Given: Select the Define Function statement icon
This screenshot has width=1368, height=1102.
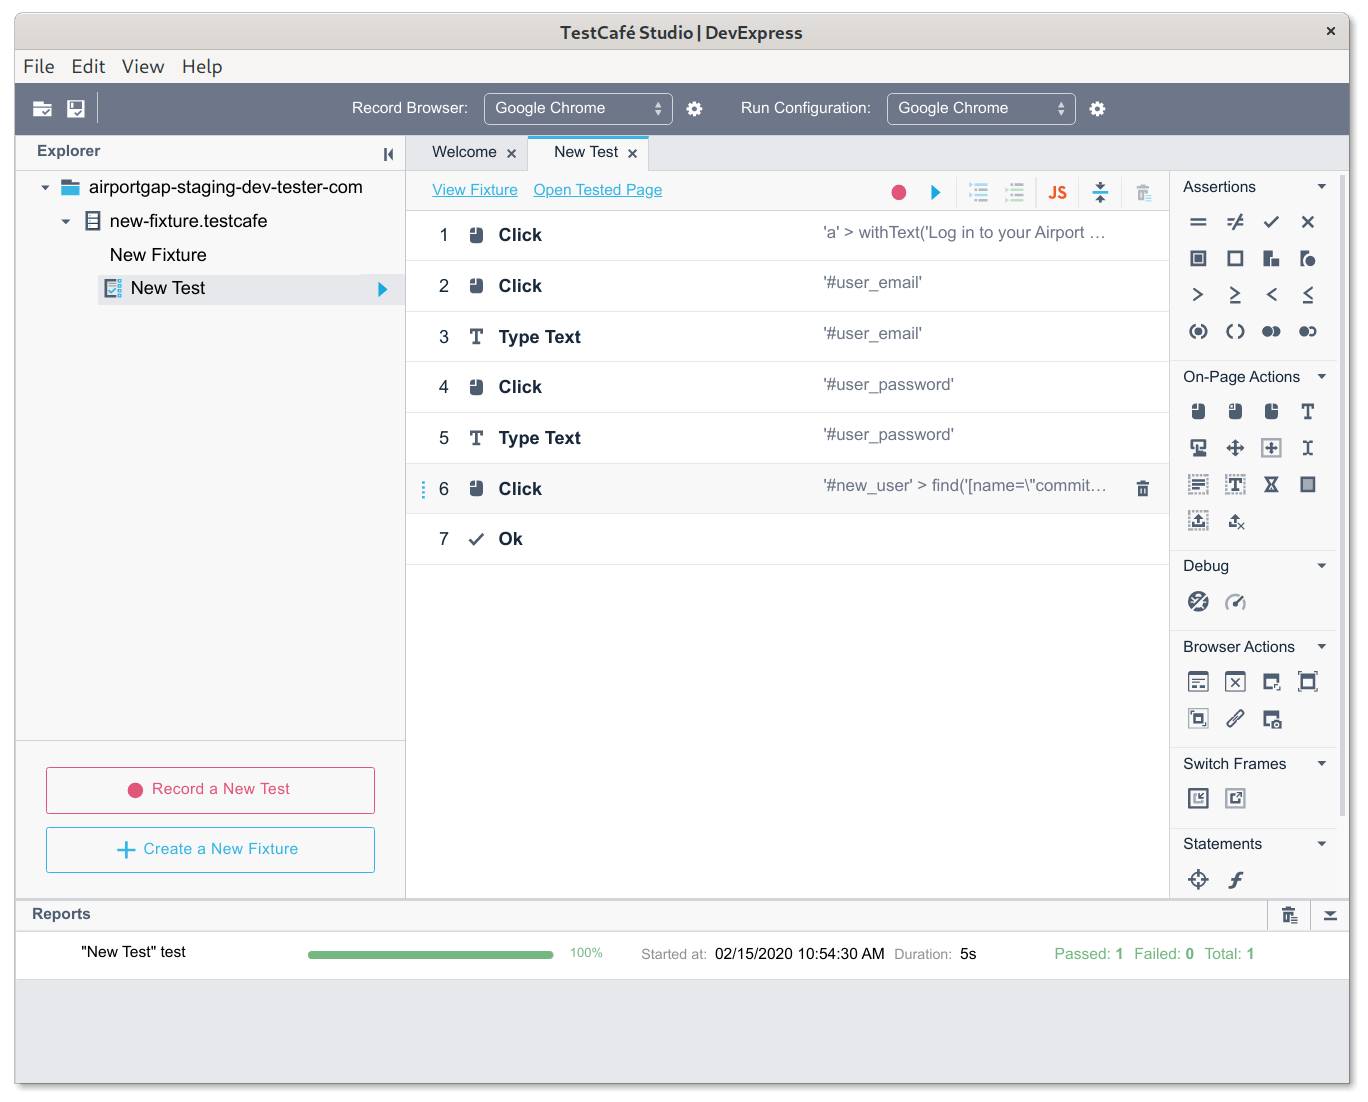Looking at the screenshot, I should pyautogui.click(x=1236, y=879).
